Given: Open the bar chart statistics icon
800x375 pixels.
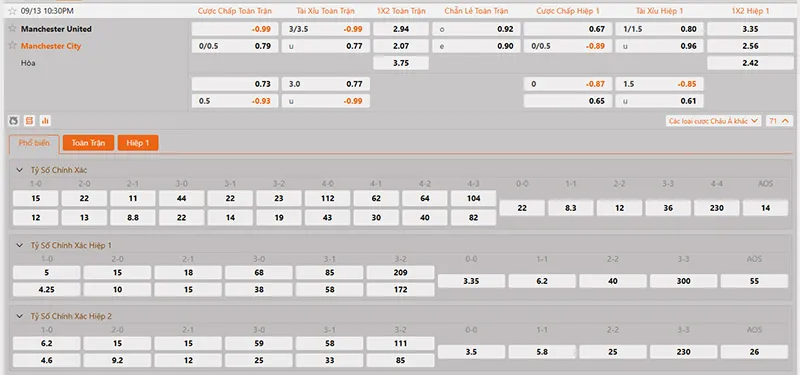Looking at the screenshot, I should (45, 121).
